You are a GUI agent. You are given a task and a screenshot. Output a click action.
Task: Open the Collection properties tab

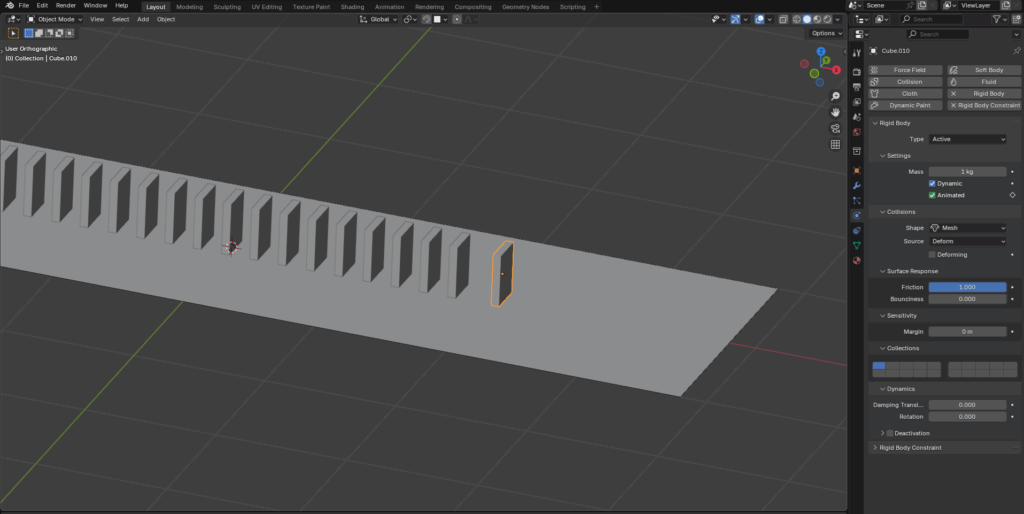(857, 152)
